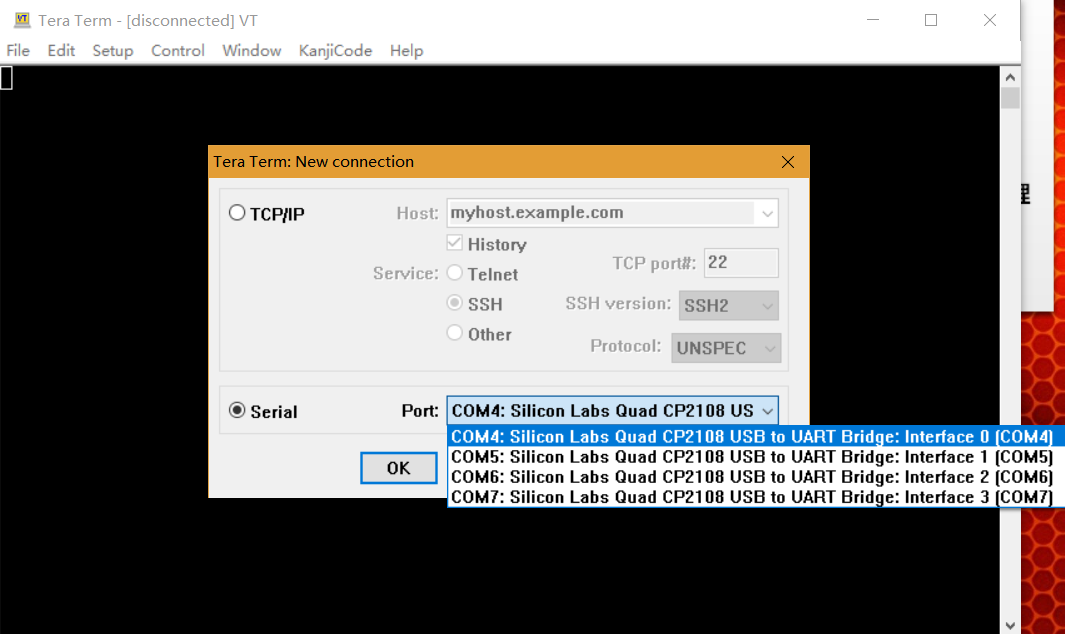Viewport: 1065px width, 634px height.
Task: Open the serial Port dropdown
Action: 768,410
